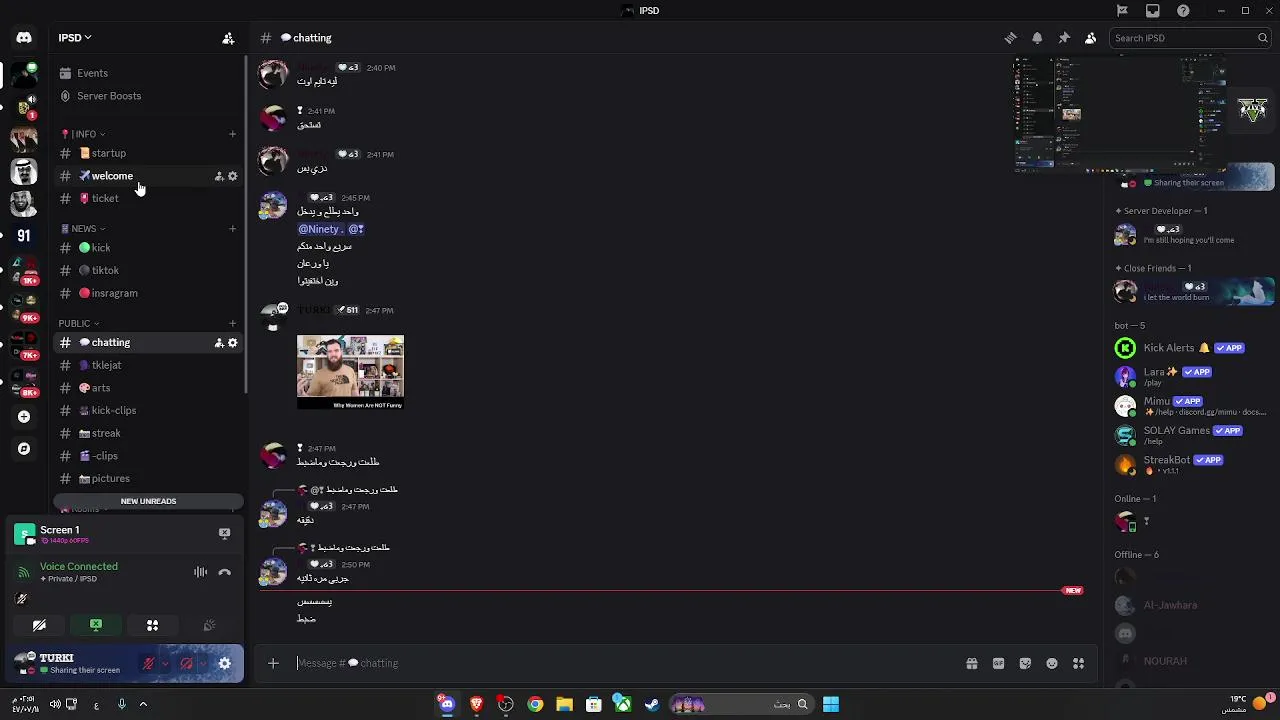The width and height of the screenshot is (1280, 720).
Task: Click the Voice Connected status text
Action: (79, 566)
